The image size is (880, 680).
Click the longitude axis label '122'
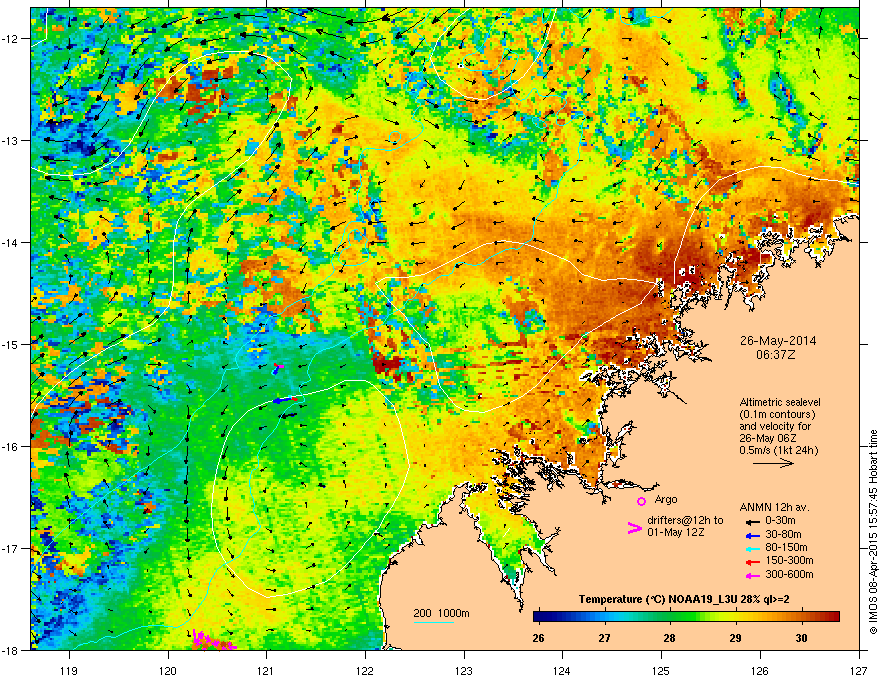coord(365,670)
